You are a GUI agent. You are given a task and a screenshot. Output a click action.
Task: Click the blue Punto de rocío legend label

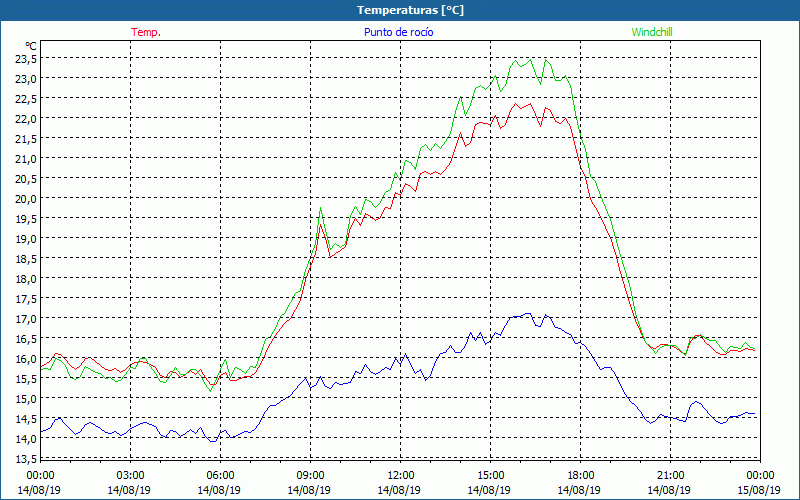[x=398, y=32]
